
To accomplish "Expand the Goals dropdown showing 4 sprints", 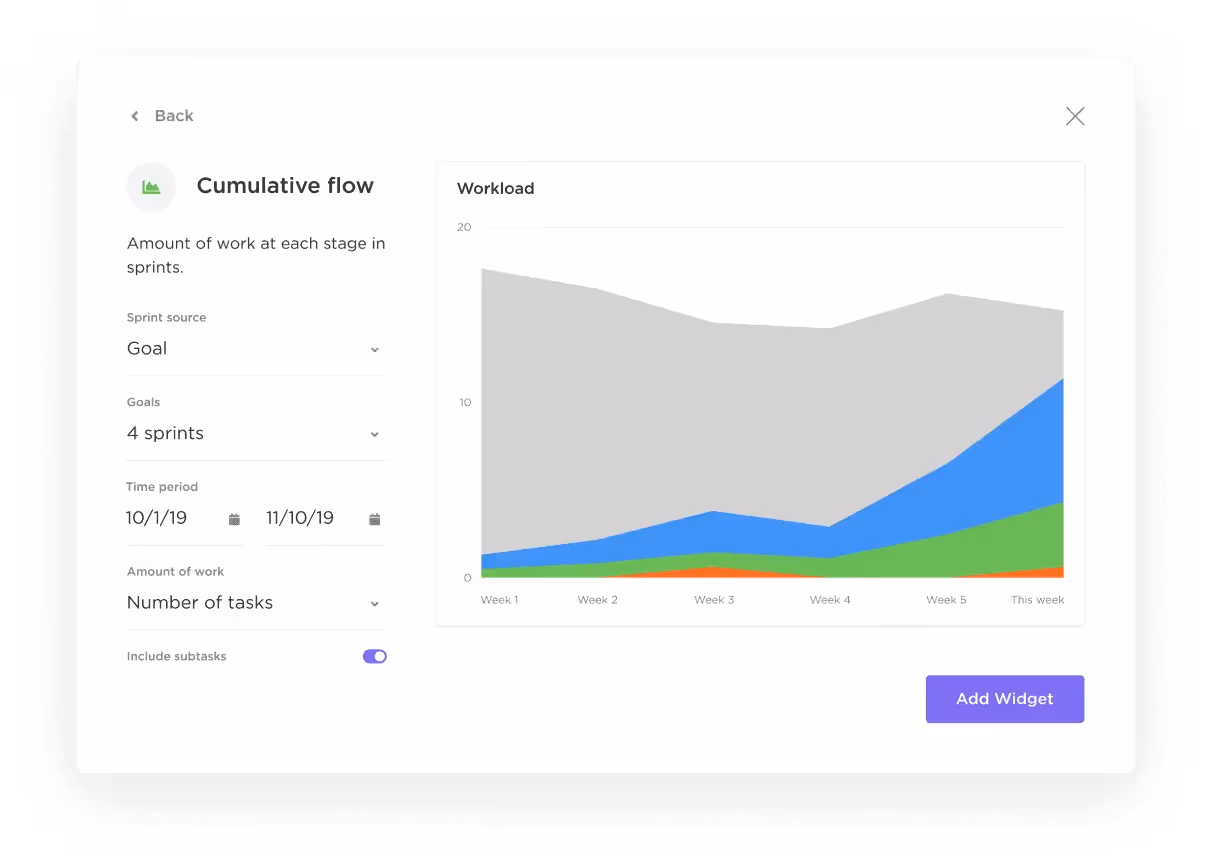I will pyautogui.click(x=255, y=433).
